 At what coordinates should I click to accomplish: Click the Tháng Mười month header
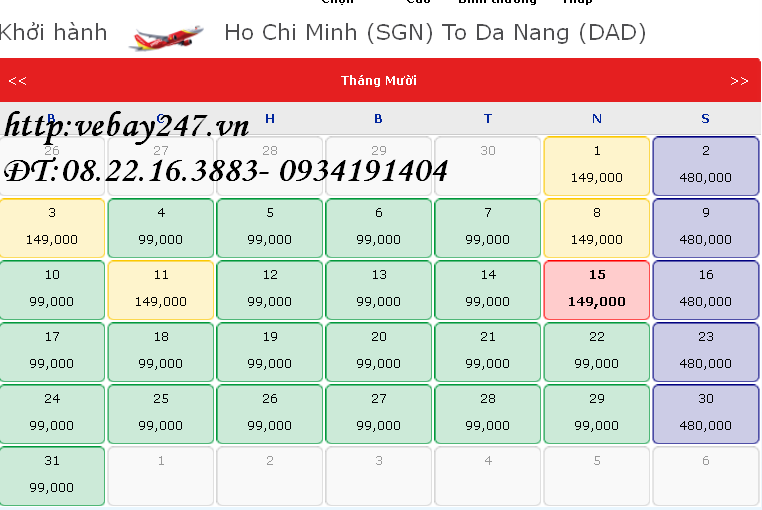point(379,81)
